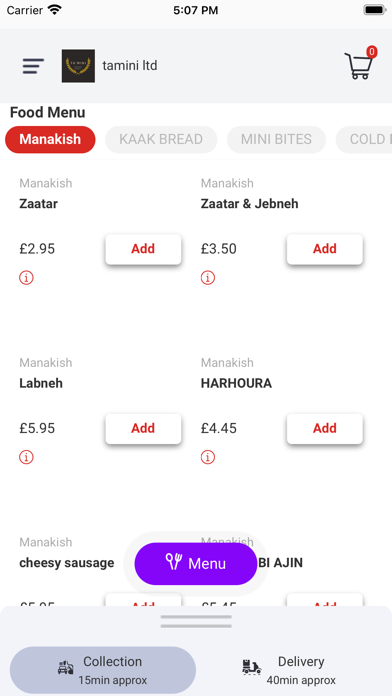
Task: Show Labneh info details icon
Action: point(26,457)
